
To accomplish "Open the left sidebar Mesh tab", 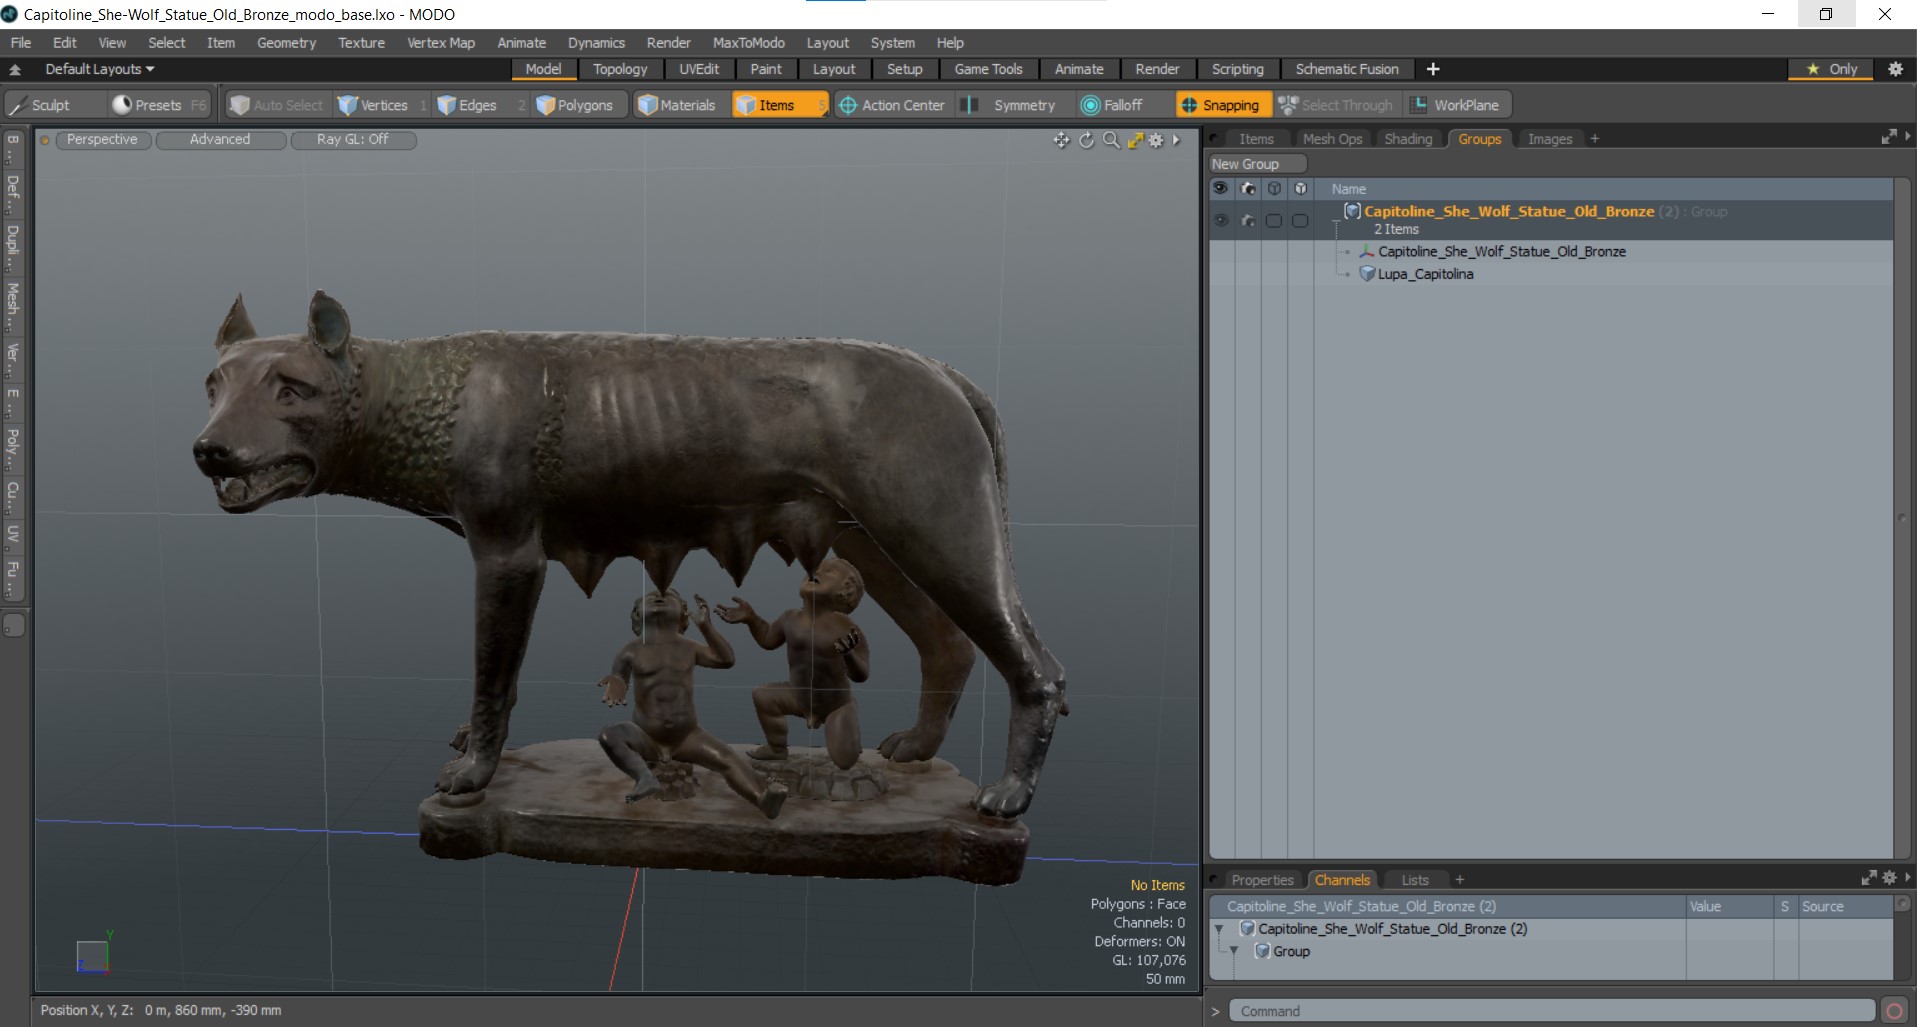I will tap(13, 307).
